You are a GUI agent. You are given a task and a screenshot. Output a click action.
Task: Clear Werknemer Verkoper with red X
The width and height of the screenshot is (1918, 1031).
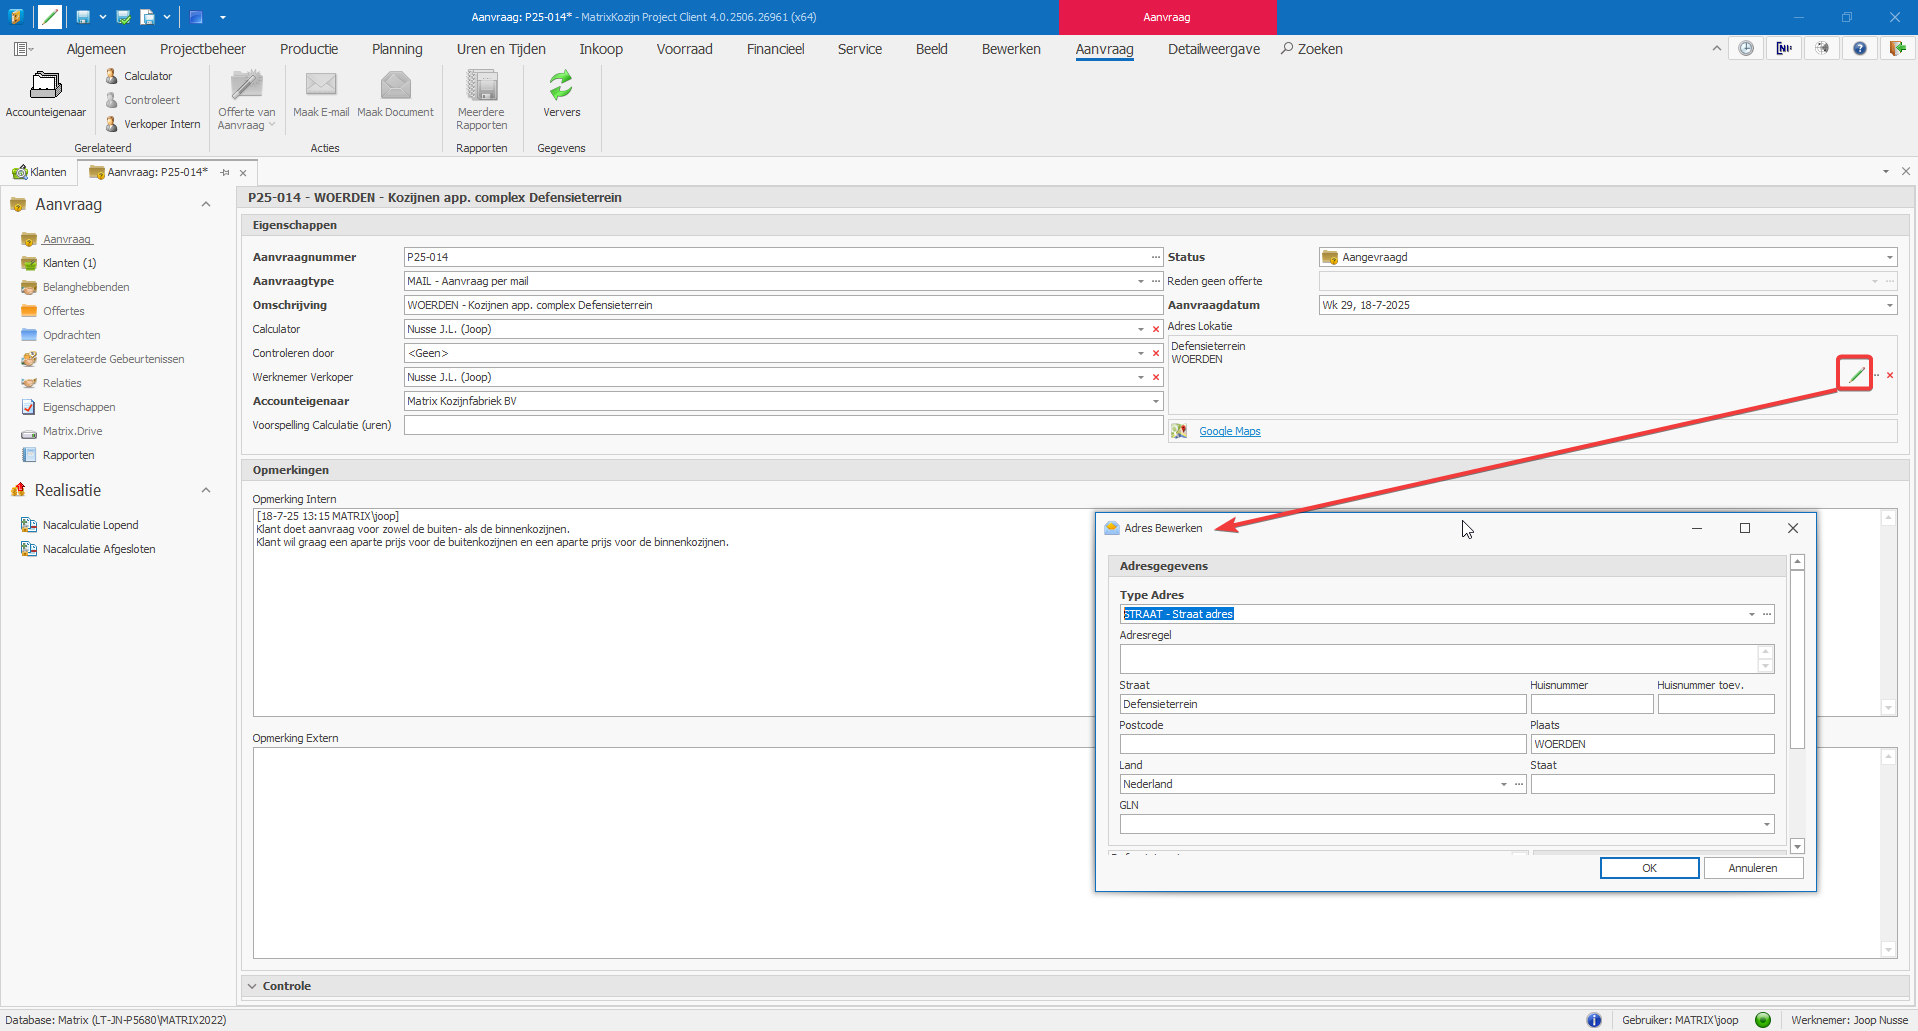pos(1156,377)
